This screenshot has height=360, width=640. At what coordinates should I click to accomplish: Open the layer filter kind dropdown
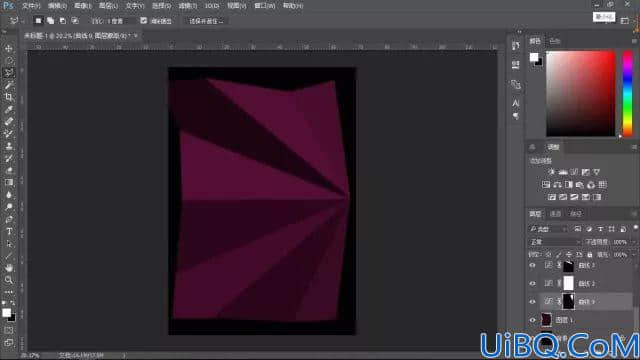548,229
